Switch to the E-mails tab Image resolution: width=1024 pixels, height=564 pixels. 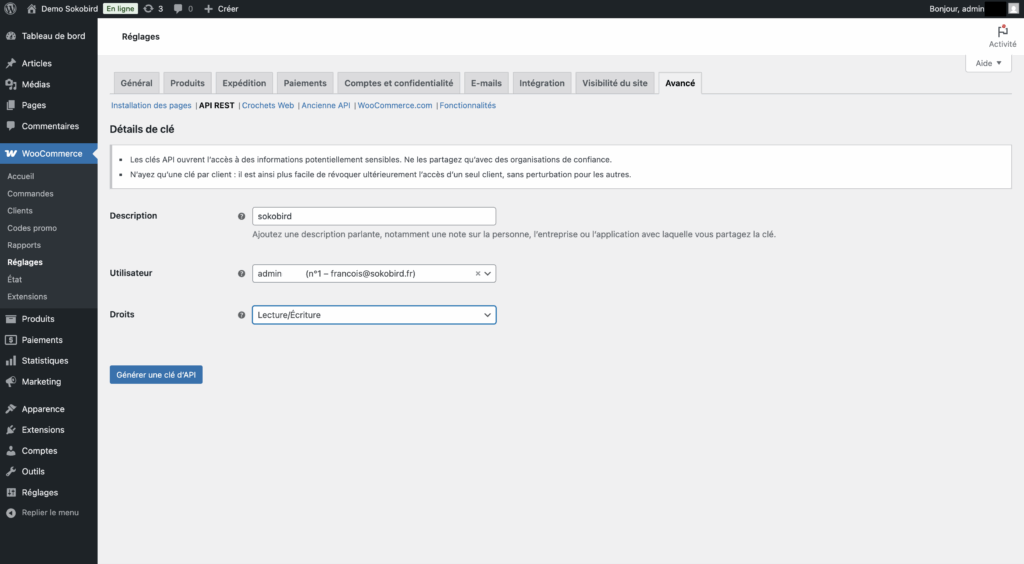pos(487,83)
